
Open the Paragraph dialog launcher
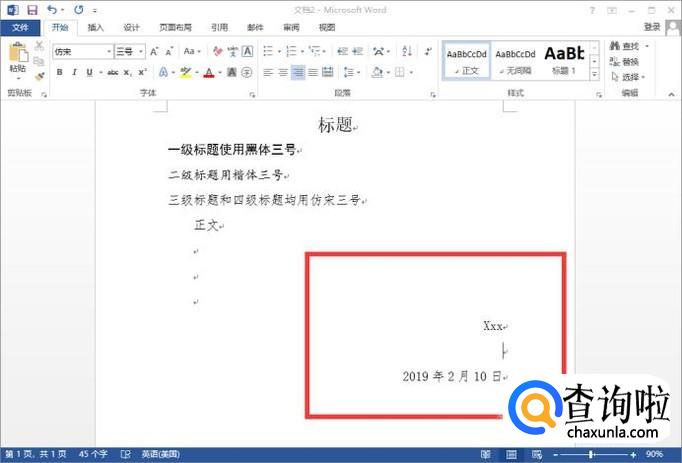click(433, 94)
